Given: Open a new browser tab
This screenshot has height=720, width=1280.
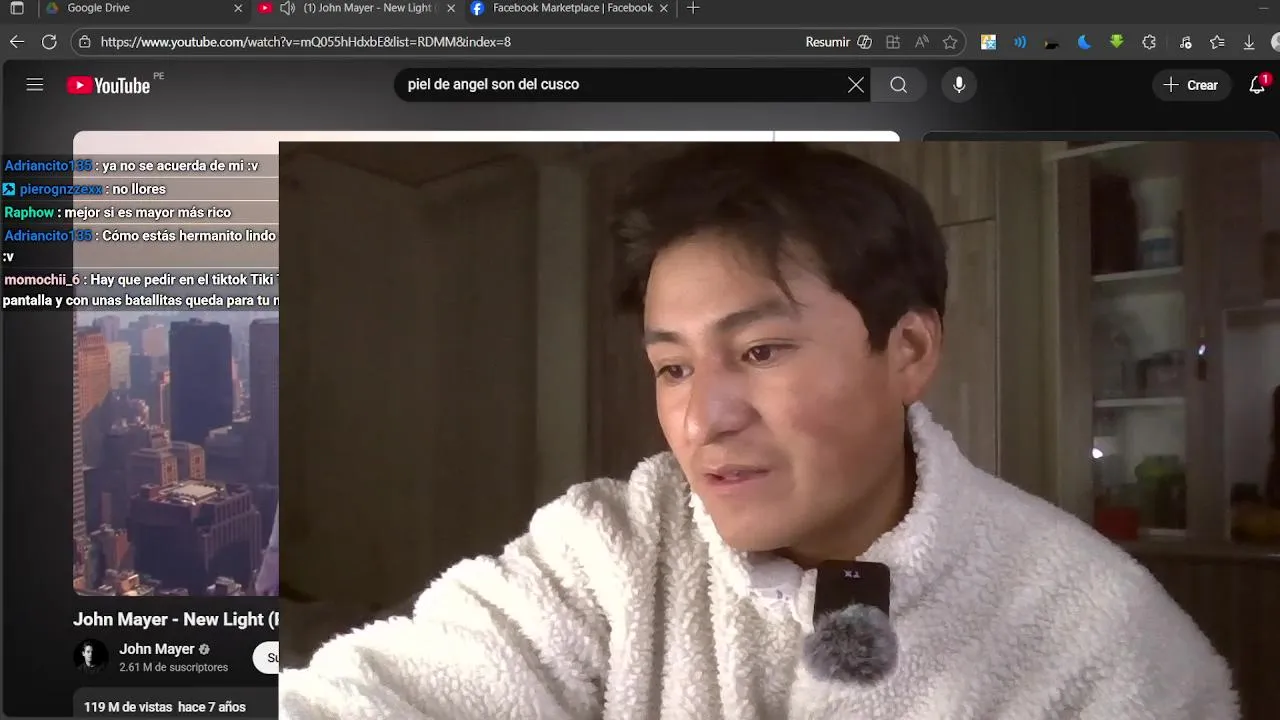Looking at the screenshot, I should (x=693, y=8).
